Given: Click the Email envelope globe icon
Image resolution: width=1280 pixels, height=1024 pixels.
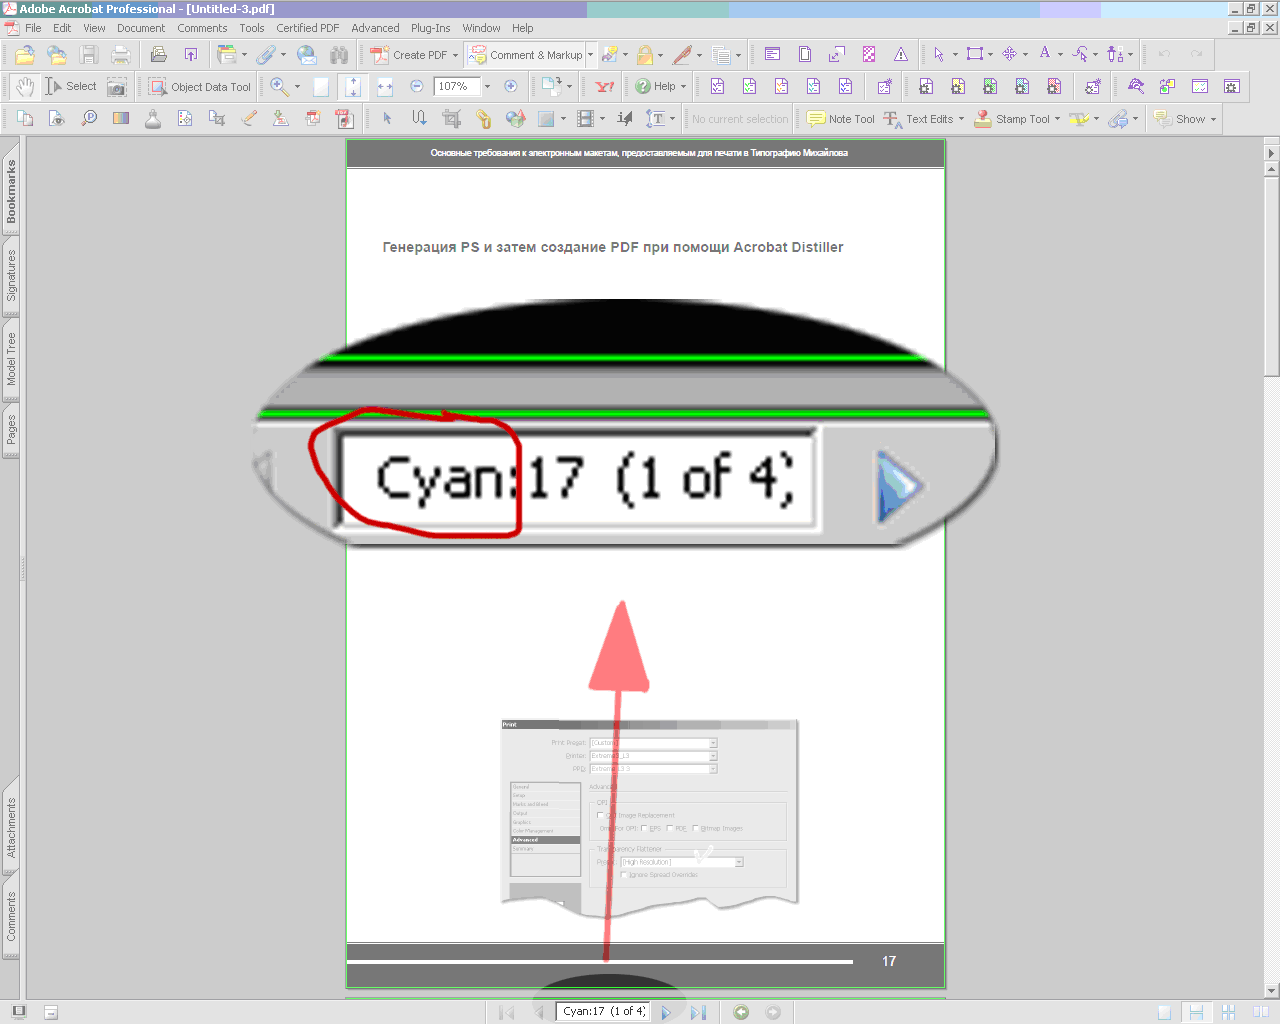Looking at the screenshot, I should point(307,55).
